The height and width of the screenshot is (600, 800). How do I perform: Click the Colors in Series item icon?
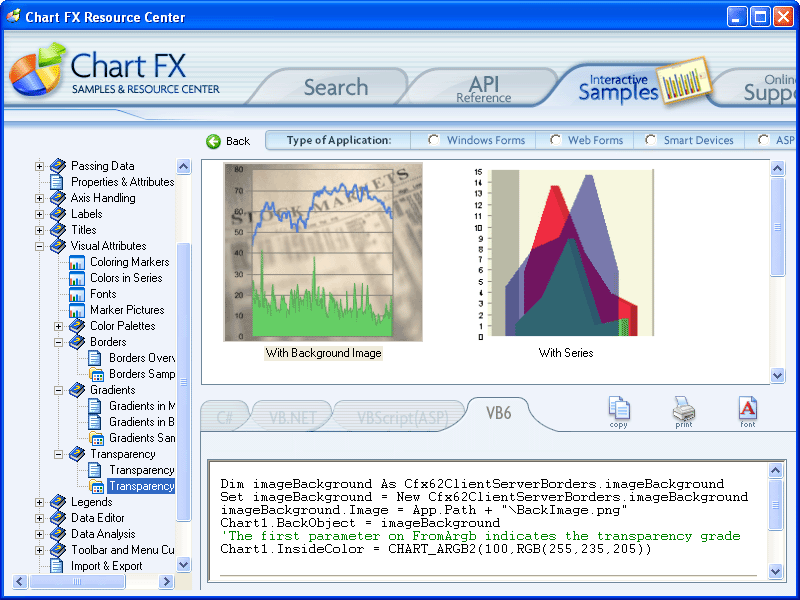[78, 278]
